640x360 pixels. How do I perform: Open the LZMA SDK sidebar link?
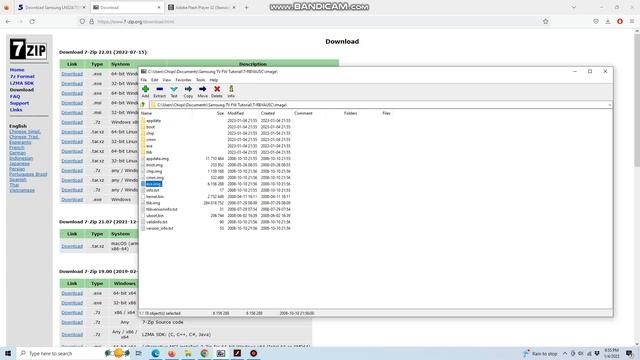click(22, 83)
